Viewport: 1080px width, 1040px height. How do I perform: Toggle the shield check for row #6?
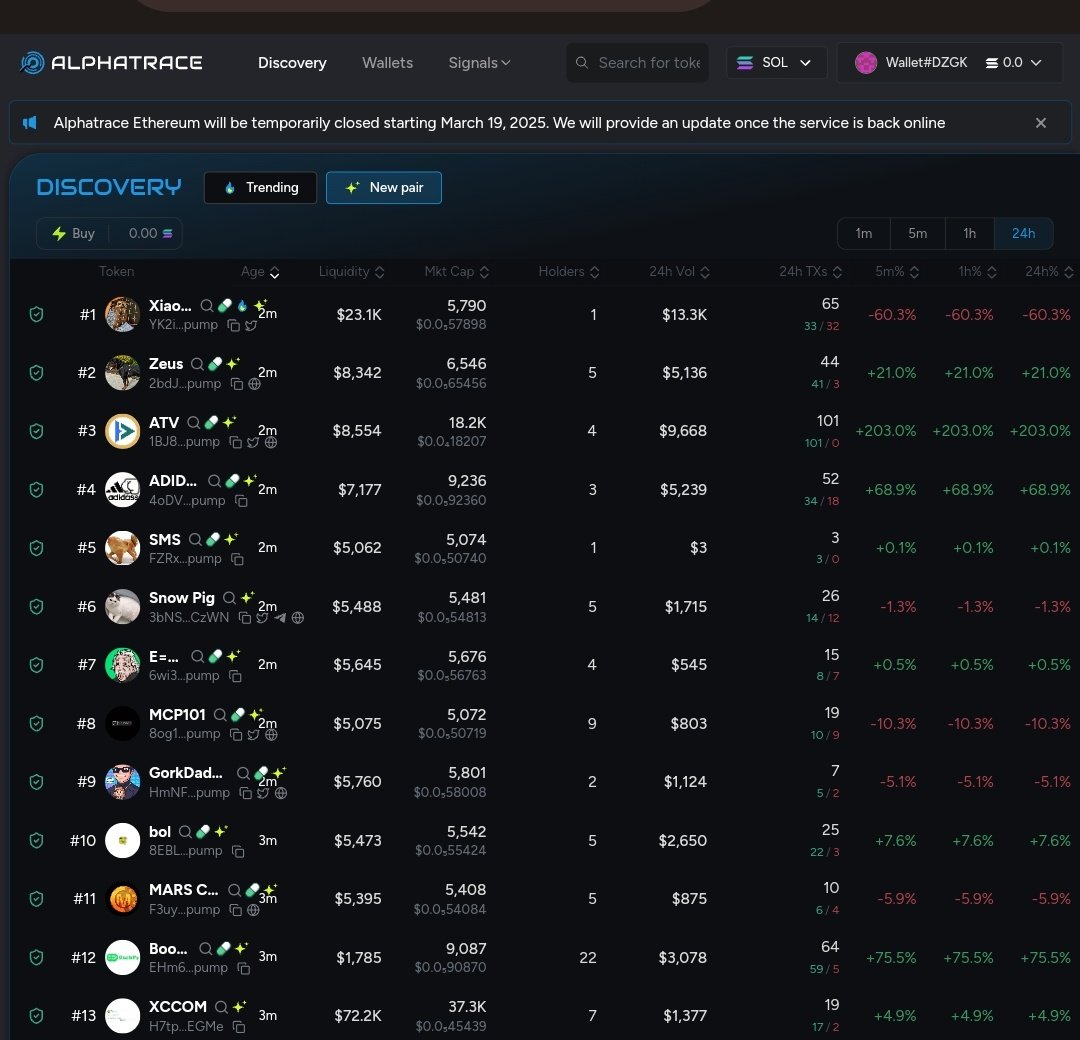(37, 607)
